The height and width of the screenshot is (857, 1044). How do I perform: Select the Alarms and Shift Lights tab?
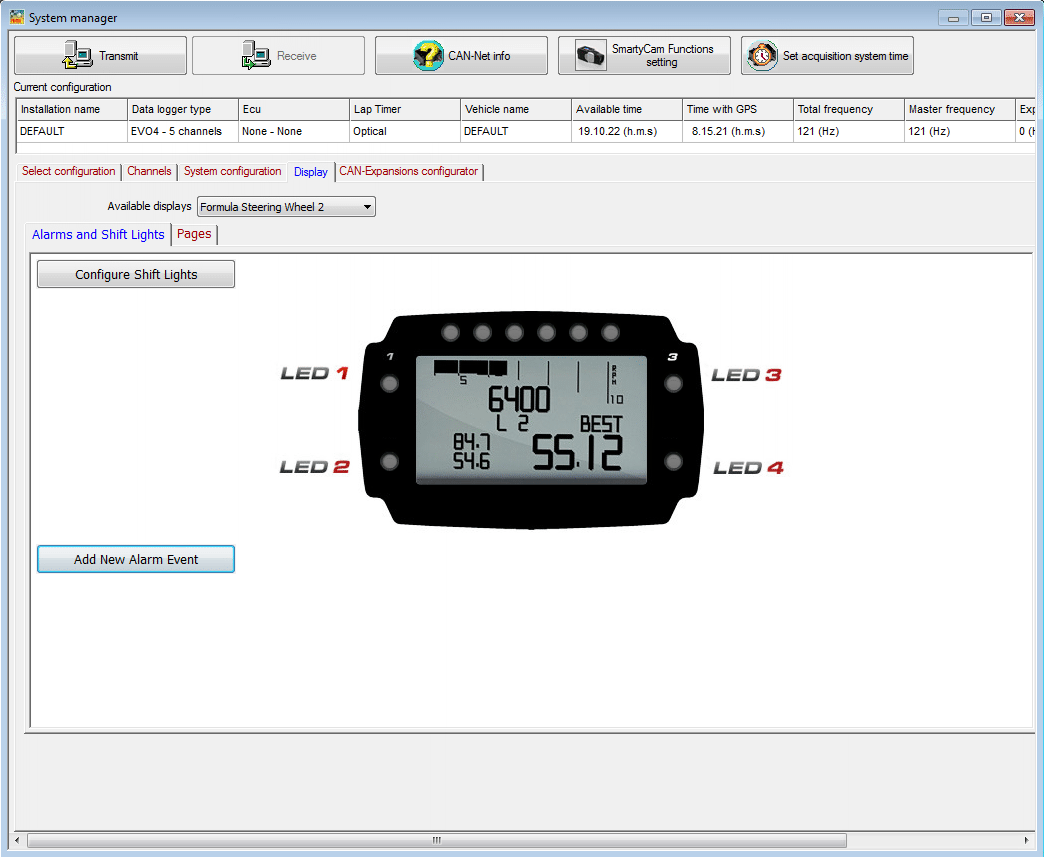[97, 234]
